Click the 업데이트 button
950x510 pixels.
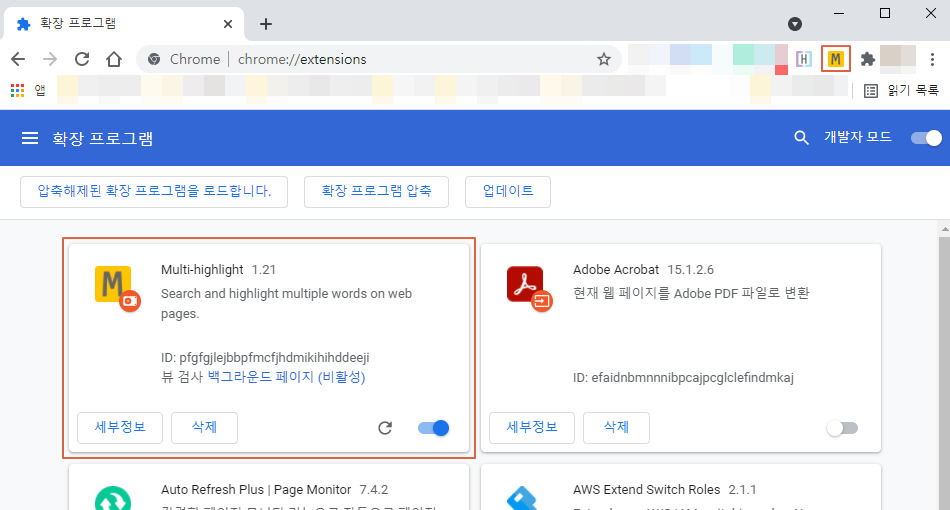(x=508, y=191)
